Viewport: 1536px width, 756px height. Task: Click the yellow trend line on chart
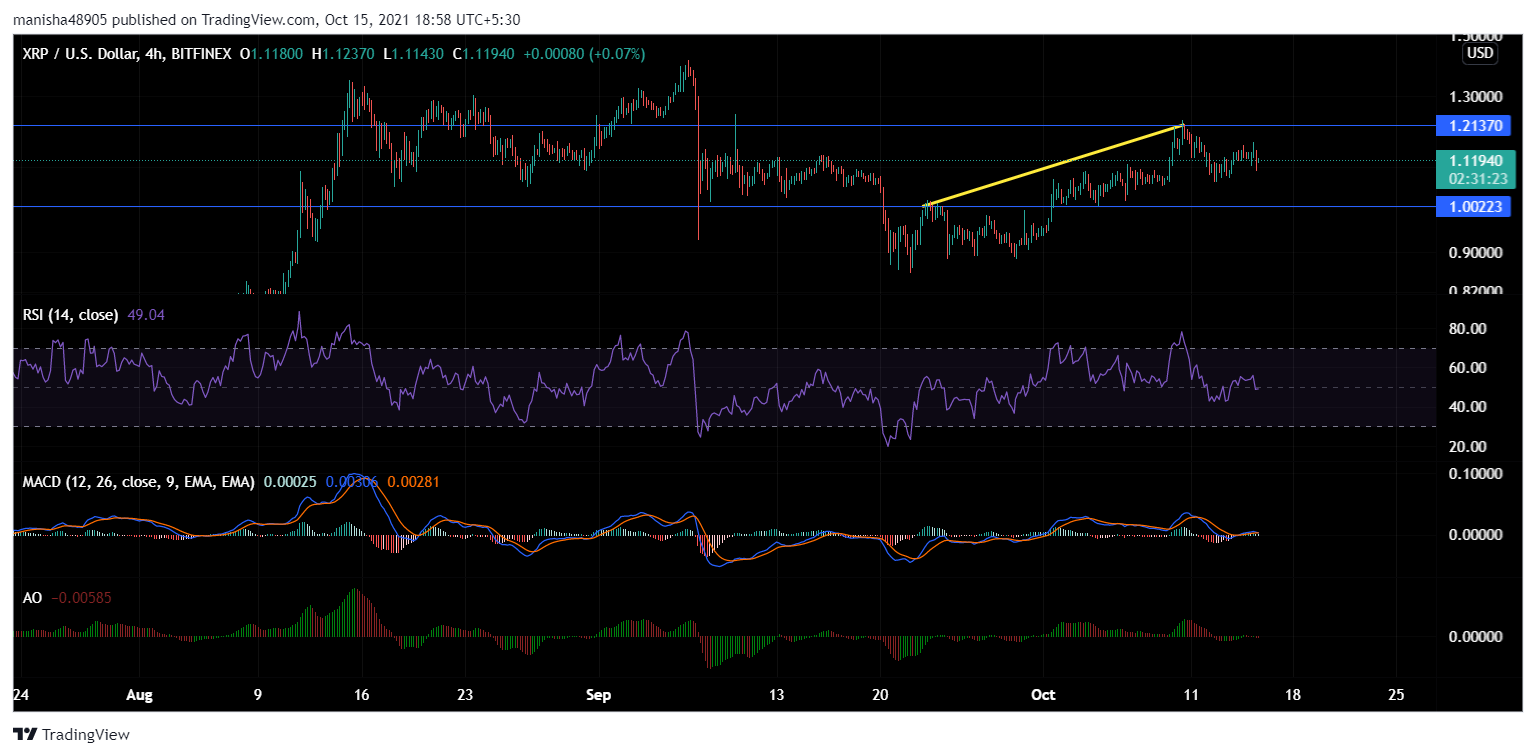pos(1055,165)
